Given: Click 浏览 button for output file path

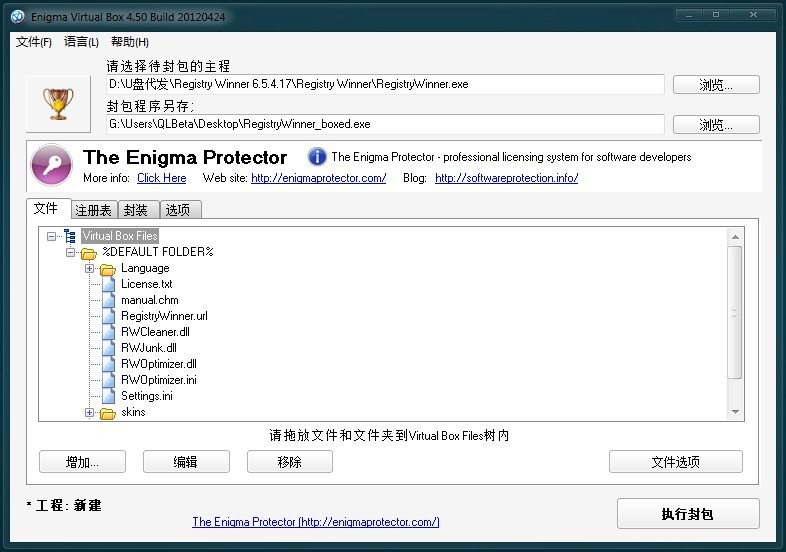Looking at the screenshot, I should click(716, 125).
